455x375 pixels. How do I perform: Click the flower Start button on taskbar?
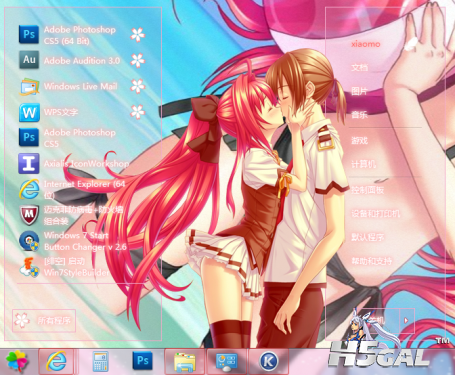click(x=17, y=361)
